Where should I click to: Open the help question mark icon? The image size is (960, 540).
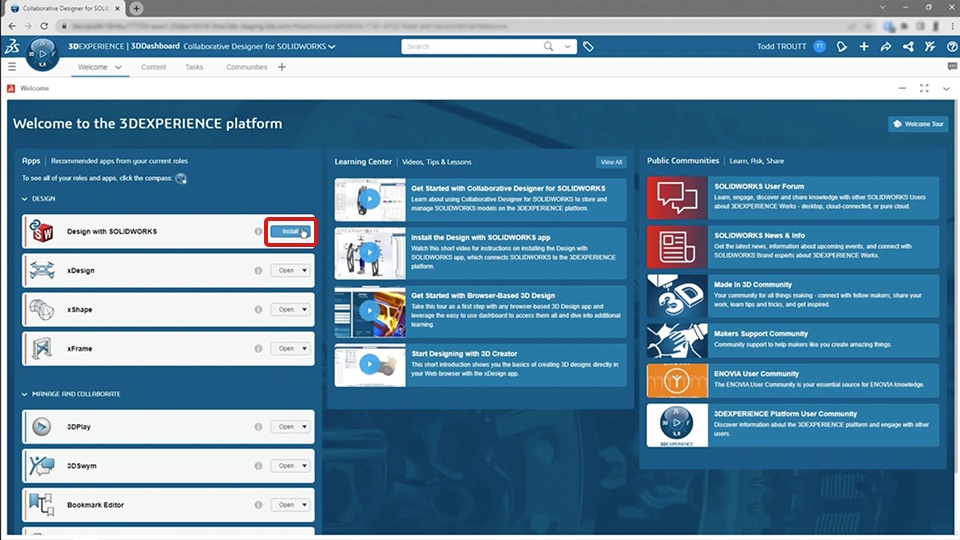tap(952, 47)
